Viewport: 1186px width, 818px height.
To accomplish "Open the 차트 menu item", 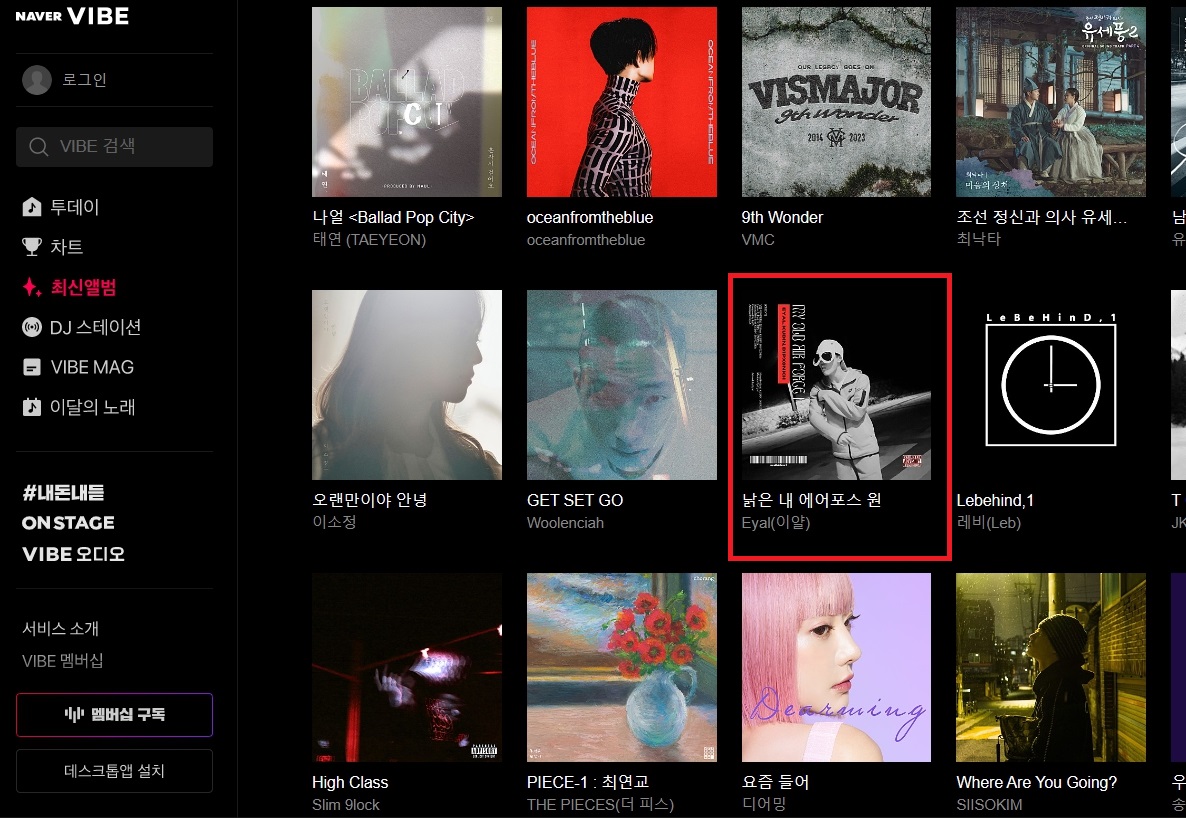I will point(67,247).
